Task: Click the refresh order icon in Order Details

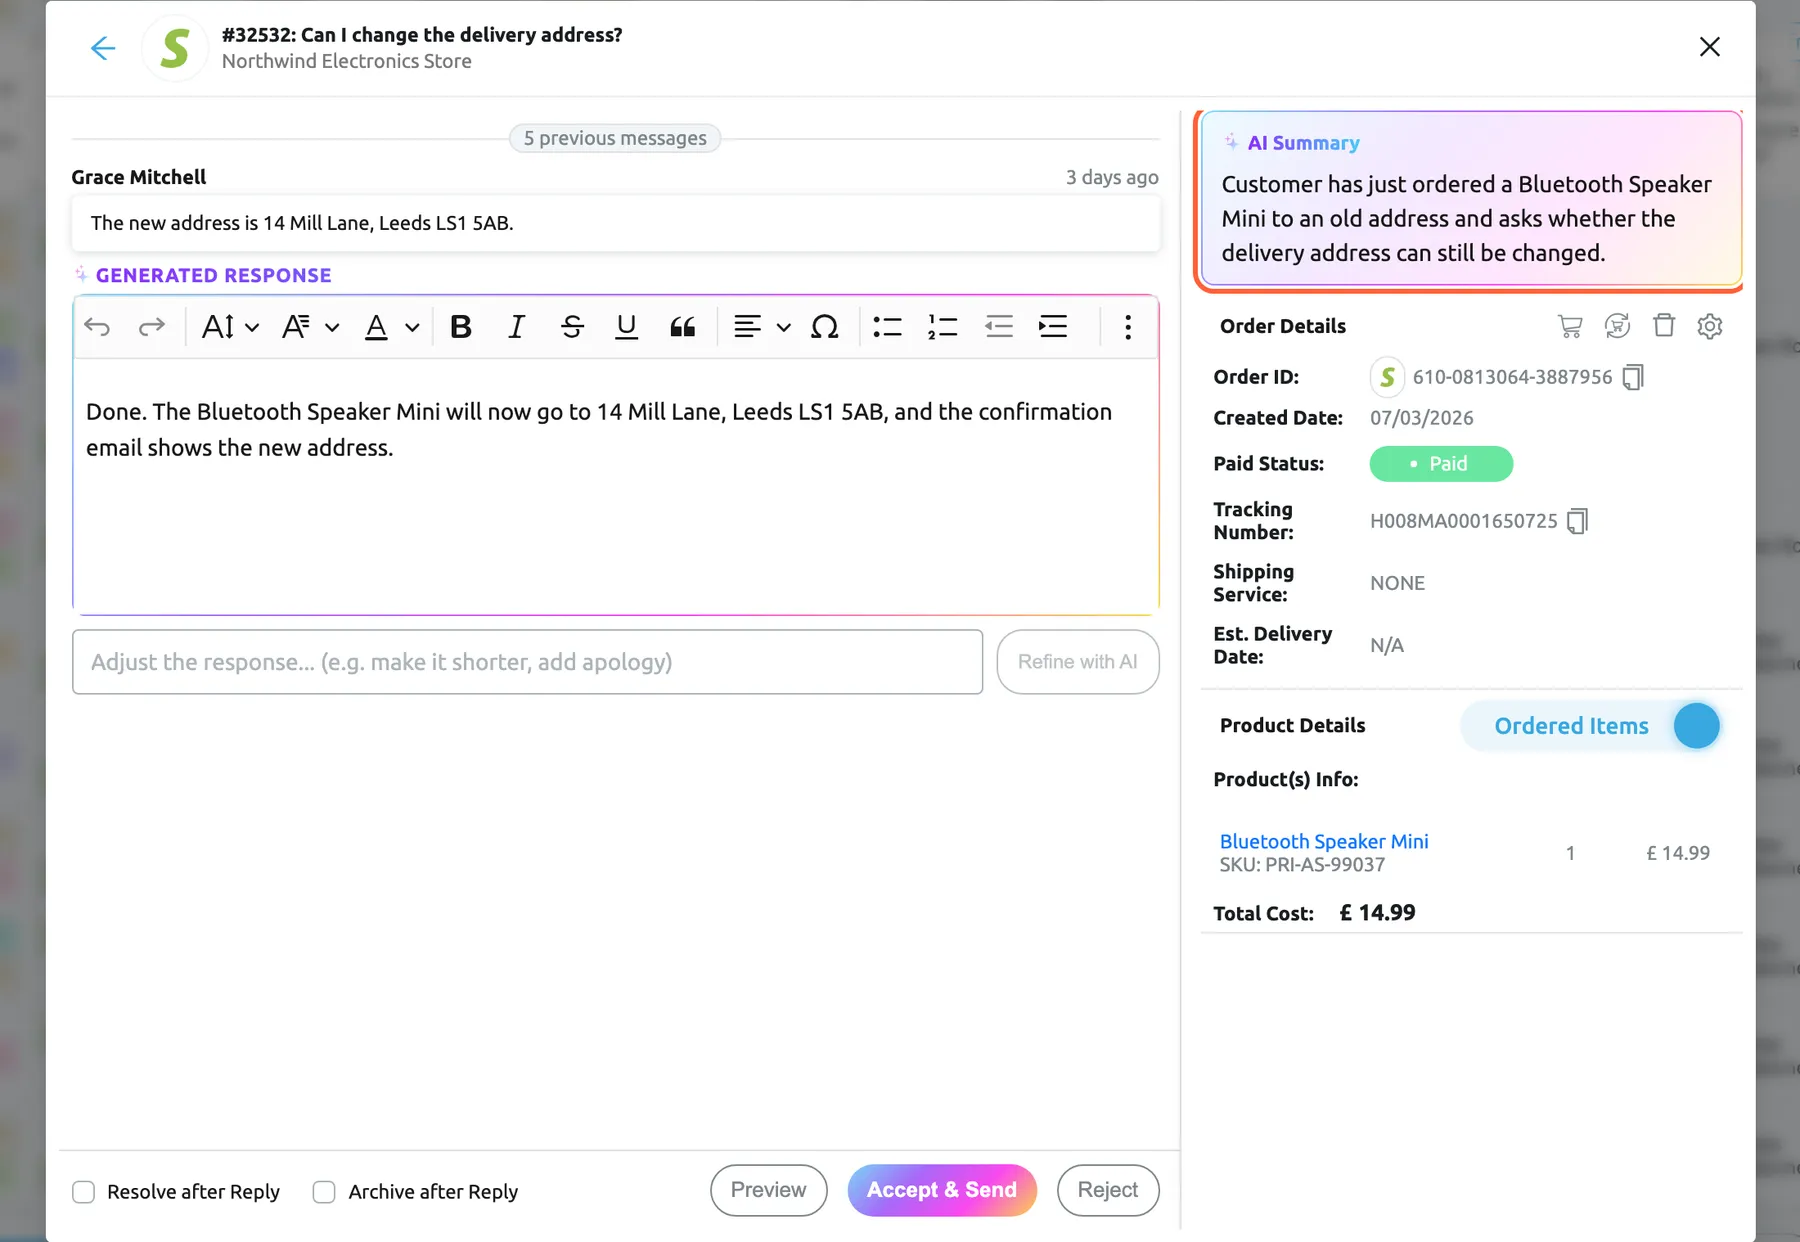Action: (1617, 326)
